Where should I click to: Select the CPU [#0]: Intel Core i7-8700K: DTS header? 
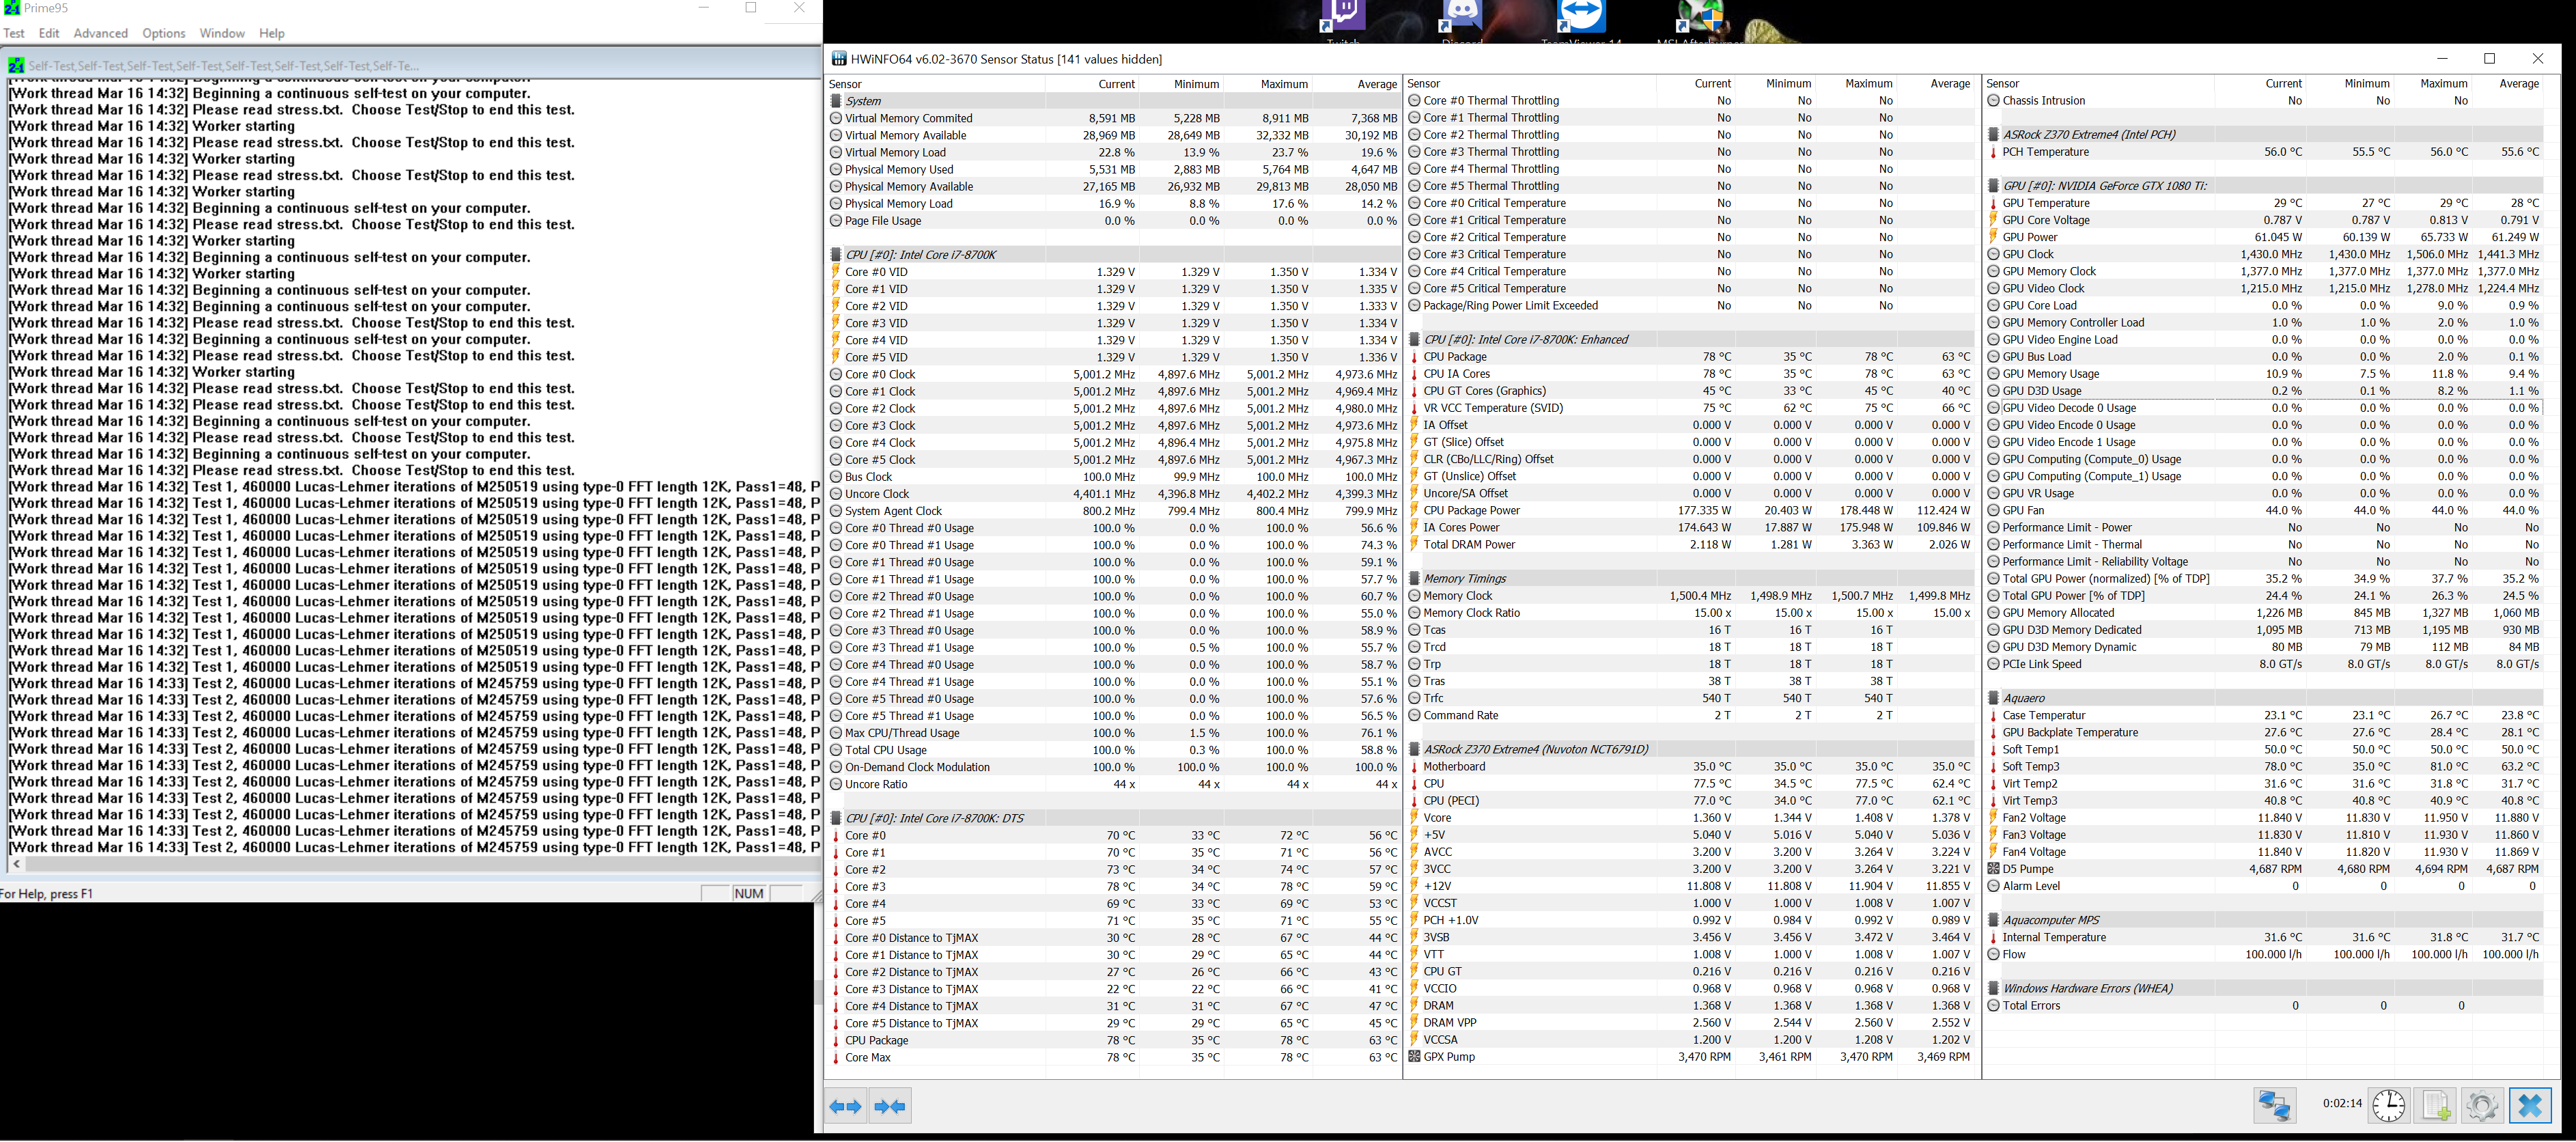pos(1113,818)
